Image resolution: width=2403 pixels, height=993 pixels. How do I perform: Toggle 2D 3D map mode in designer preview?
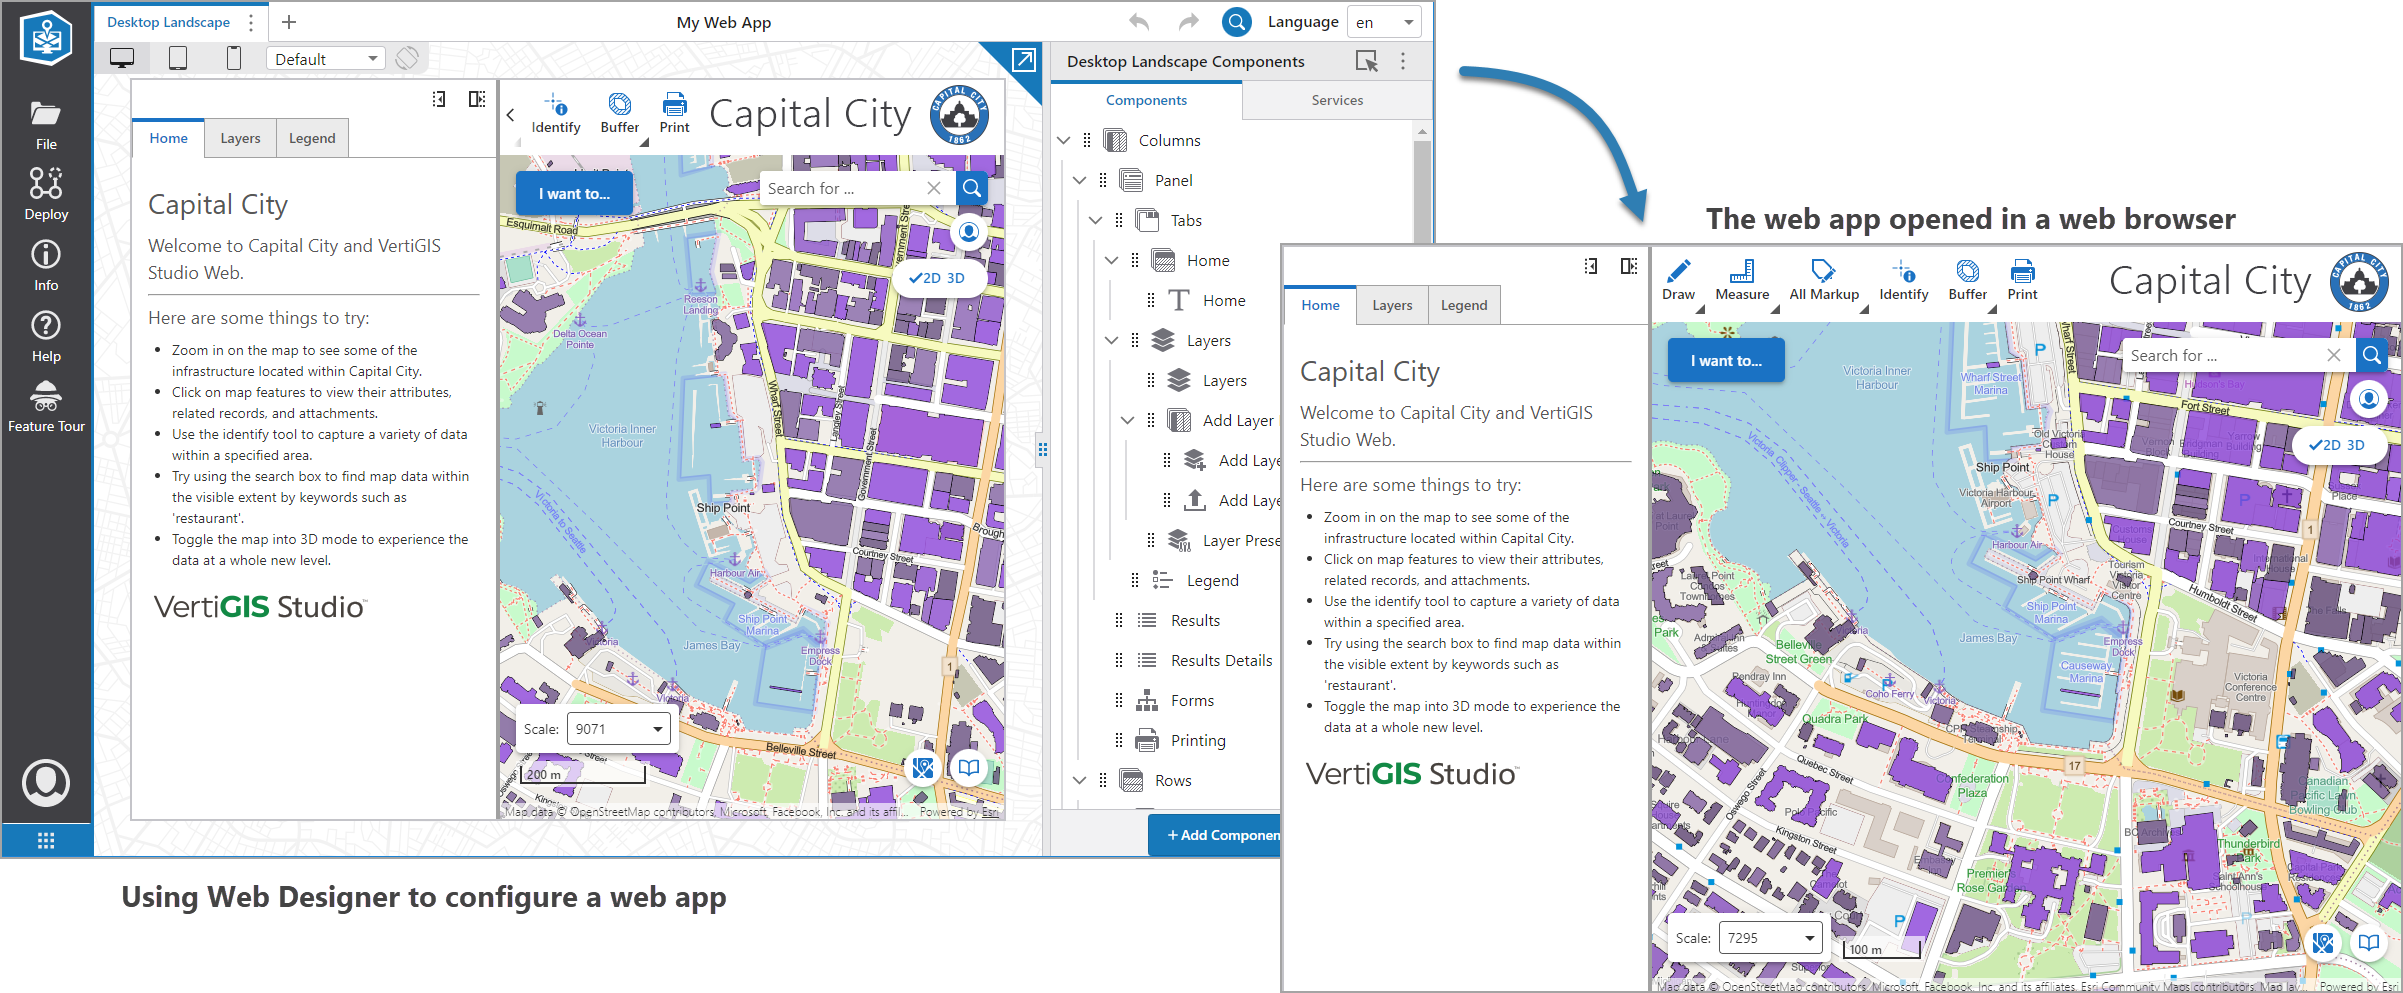pyautogui.click(x=938, y=278)
